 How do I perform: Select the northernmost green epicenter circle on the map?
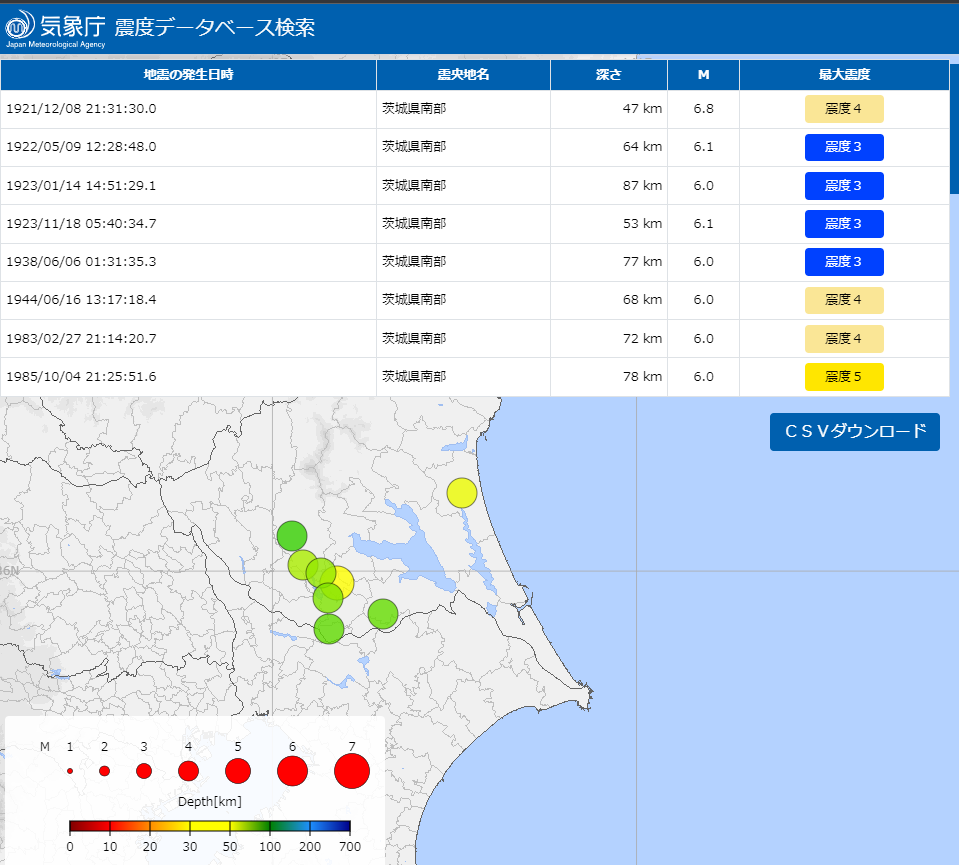click(291, 536)
